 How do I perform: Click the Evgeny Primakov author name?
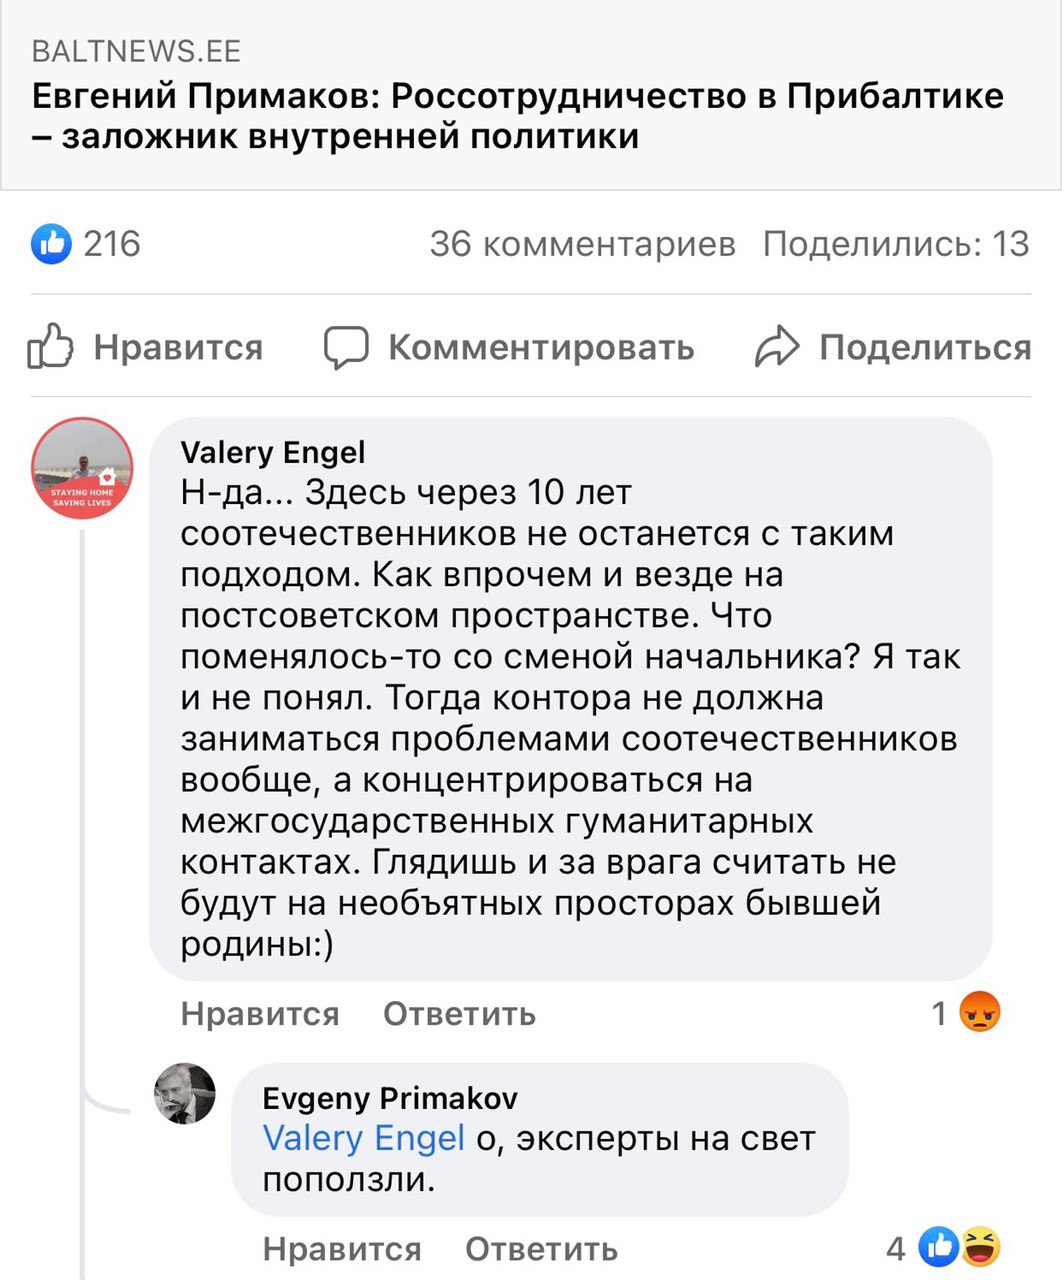tap(390, 1098)
